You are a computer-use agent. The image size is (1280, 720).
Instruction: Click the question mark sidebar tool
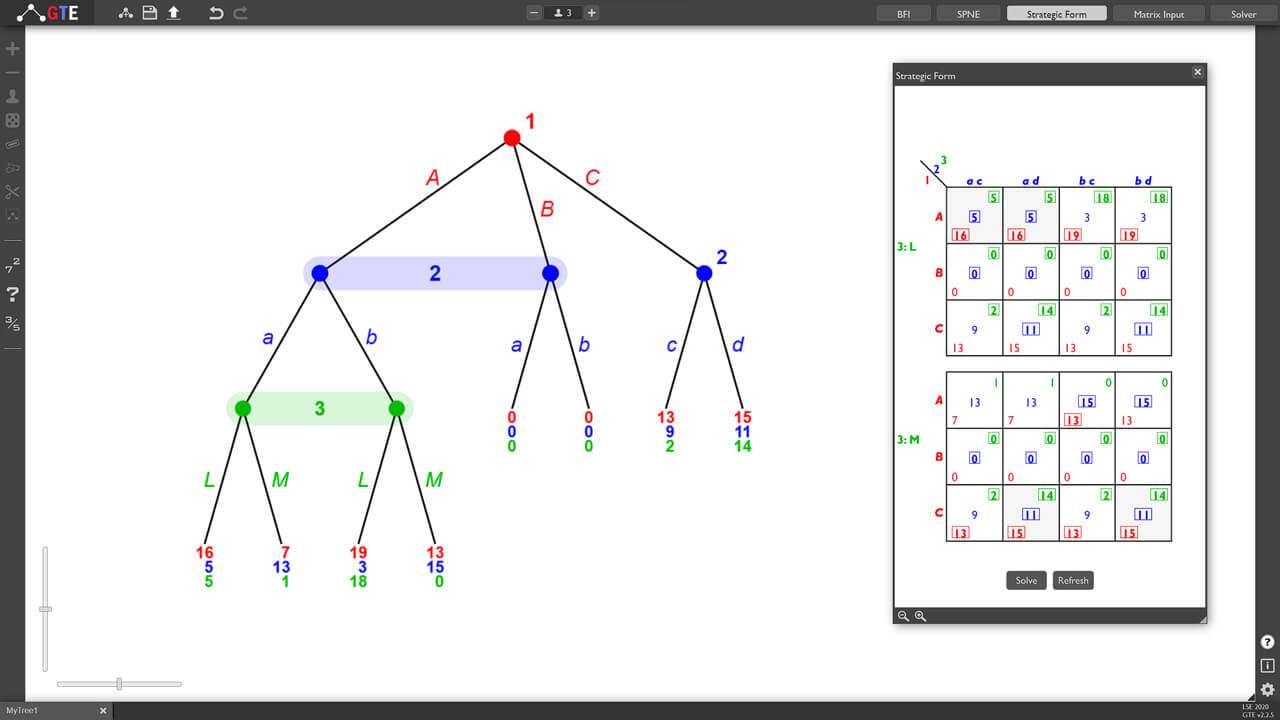[x=13, y=294]
